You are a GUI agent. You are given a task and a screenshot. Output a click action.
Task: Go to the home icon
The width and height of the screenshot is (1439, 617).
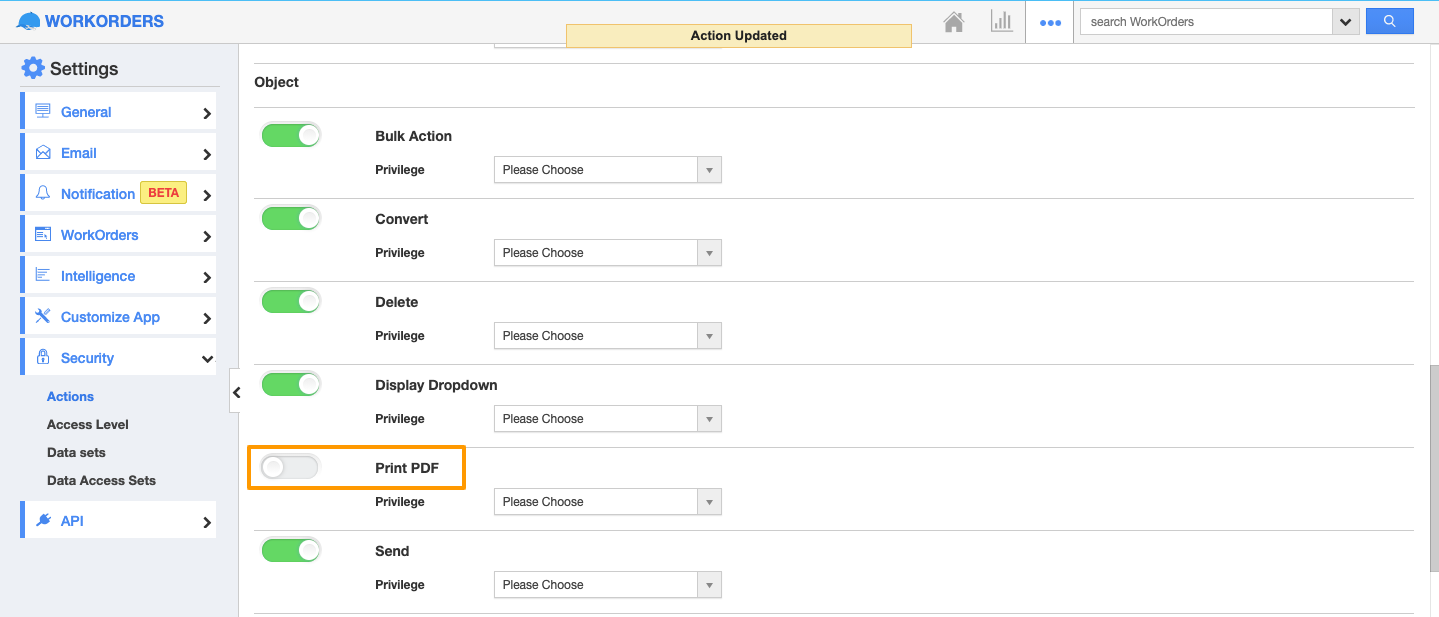pos(954,21)
